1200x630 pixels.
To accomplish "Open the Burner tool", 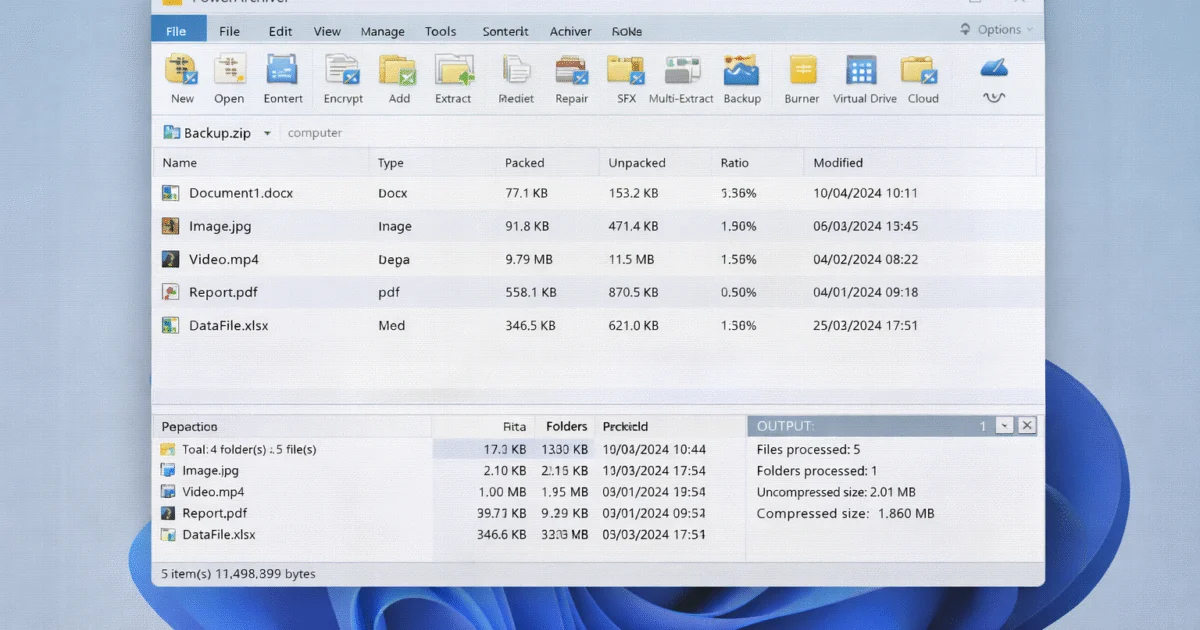I will [x=802, y=70].
